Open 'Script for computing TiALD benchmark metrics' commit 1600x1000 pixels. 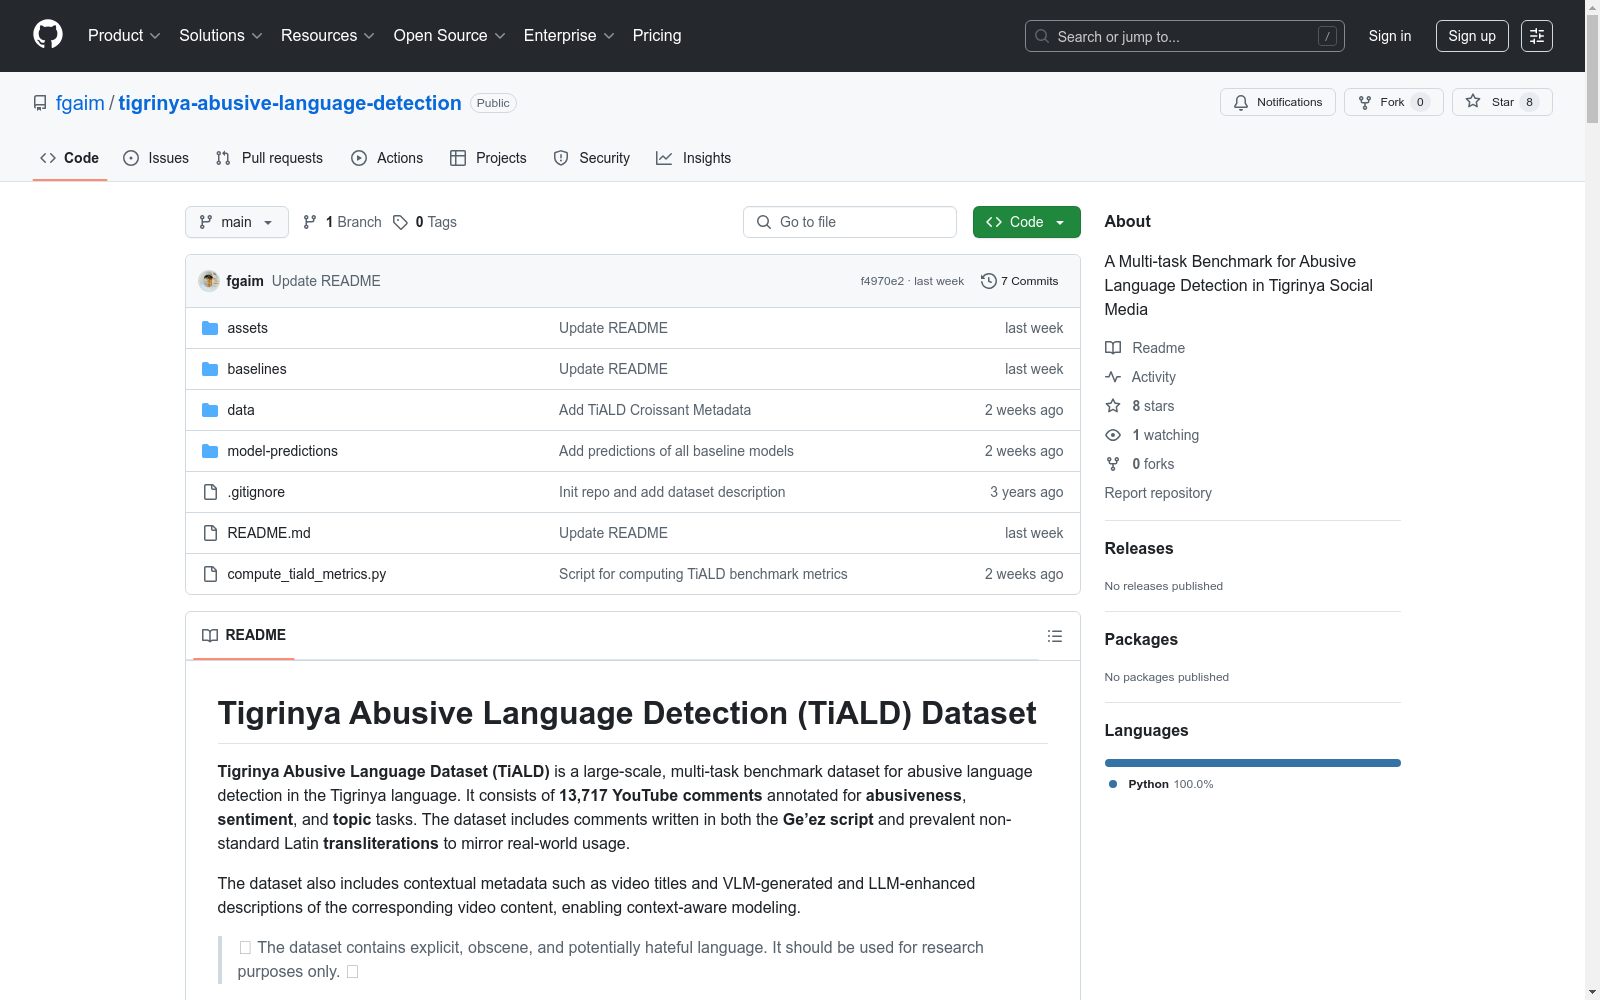click(703, 574)
